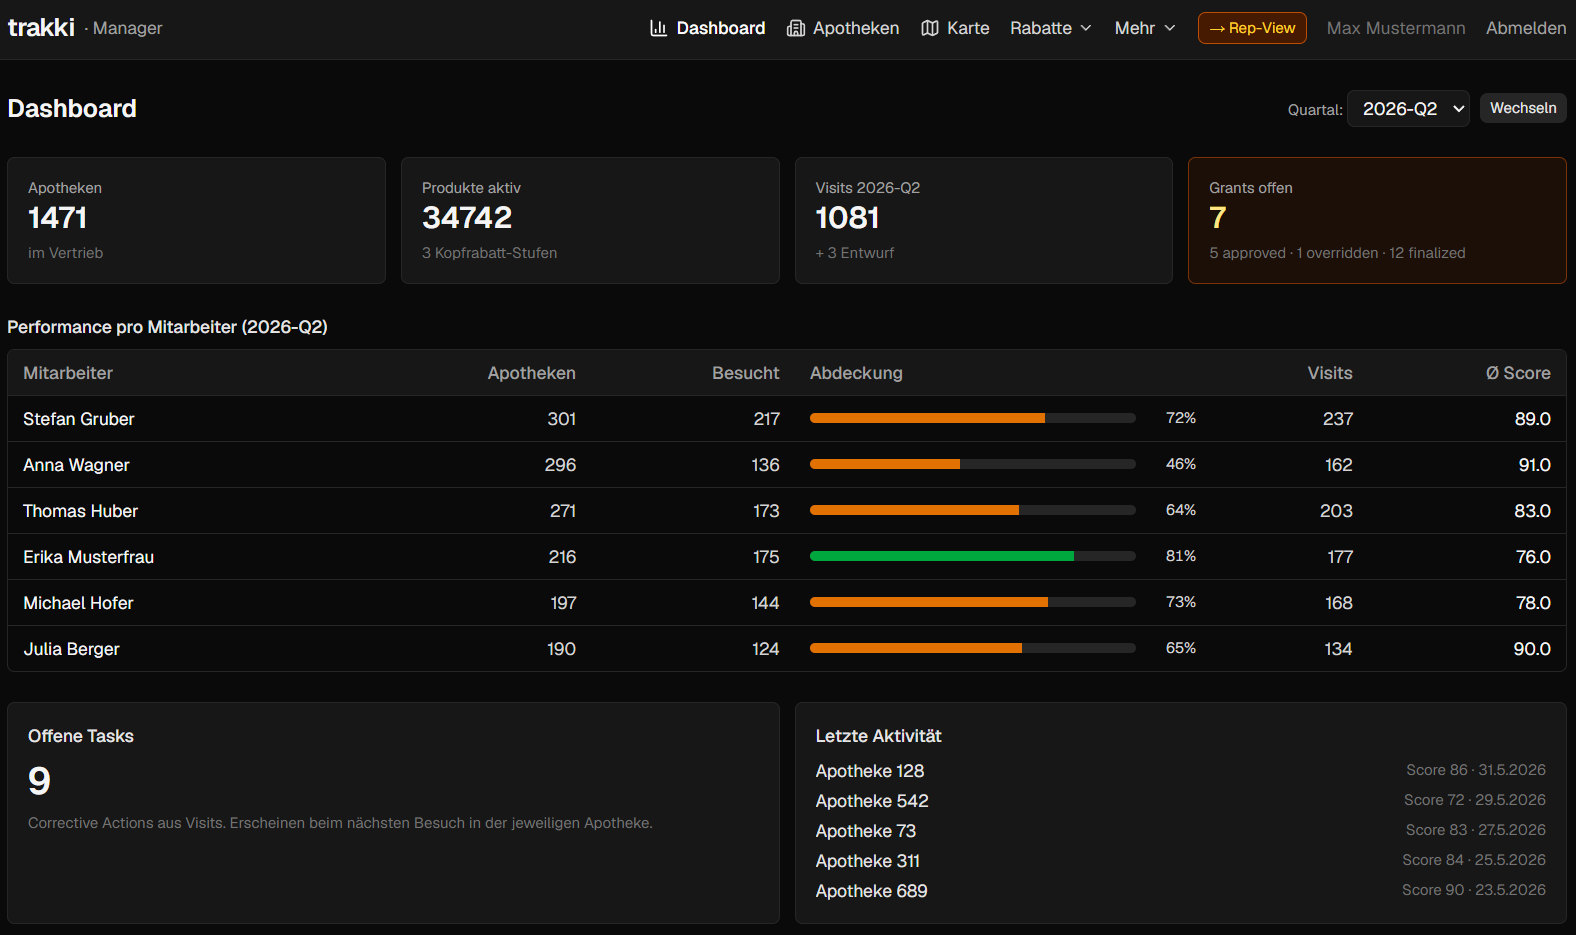Click the Karte map icon
The height and width of the screenshot is (935, 1576).
(930, 28)
